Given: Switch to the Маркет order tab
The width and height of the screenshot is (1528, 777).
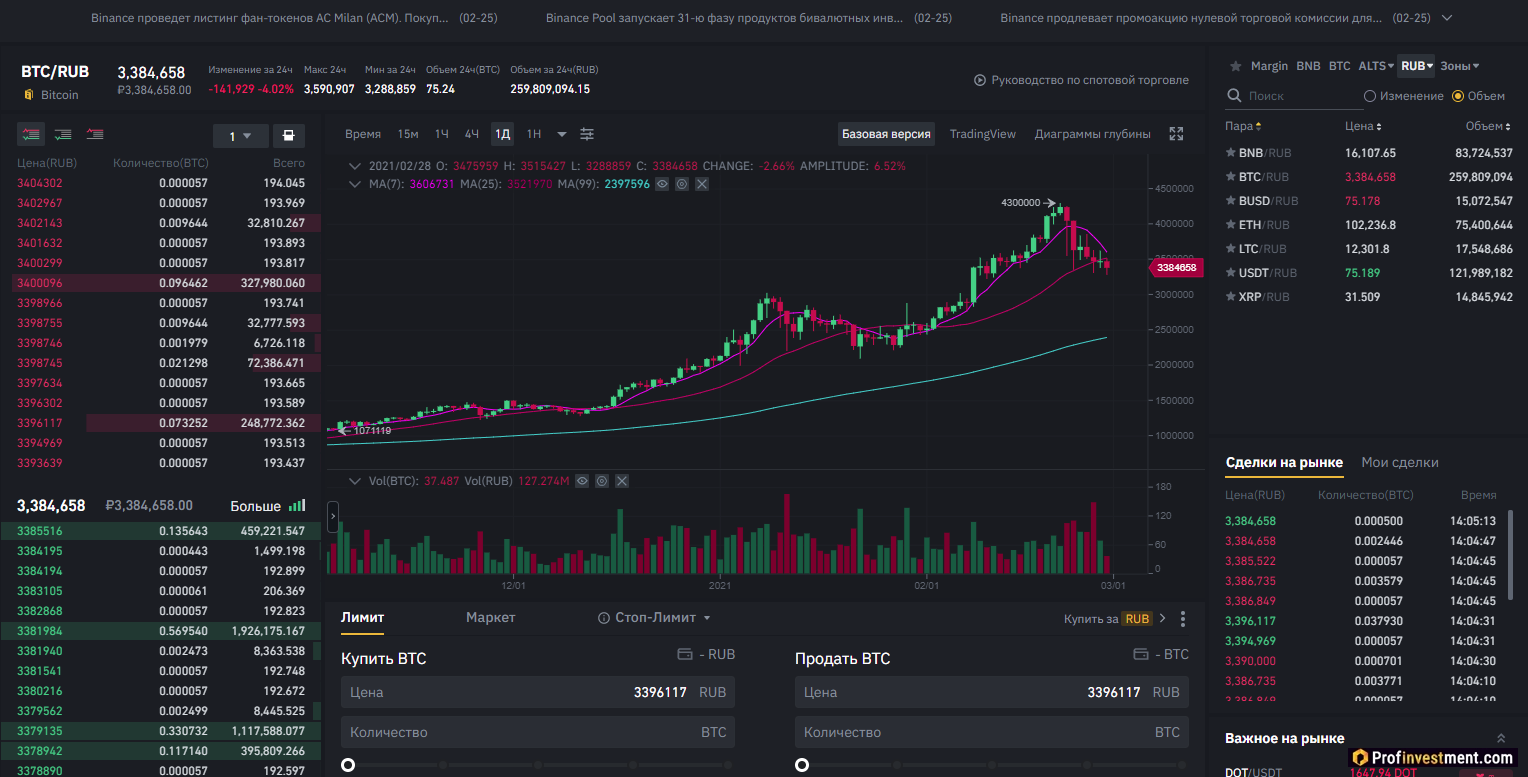Looking at the screenshot, I should 491,618.
